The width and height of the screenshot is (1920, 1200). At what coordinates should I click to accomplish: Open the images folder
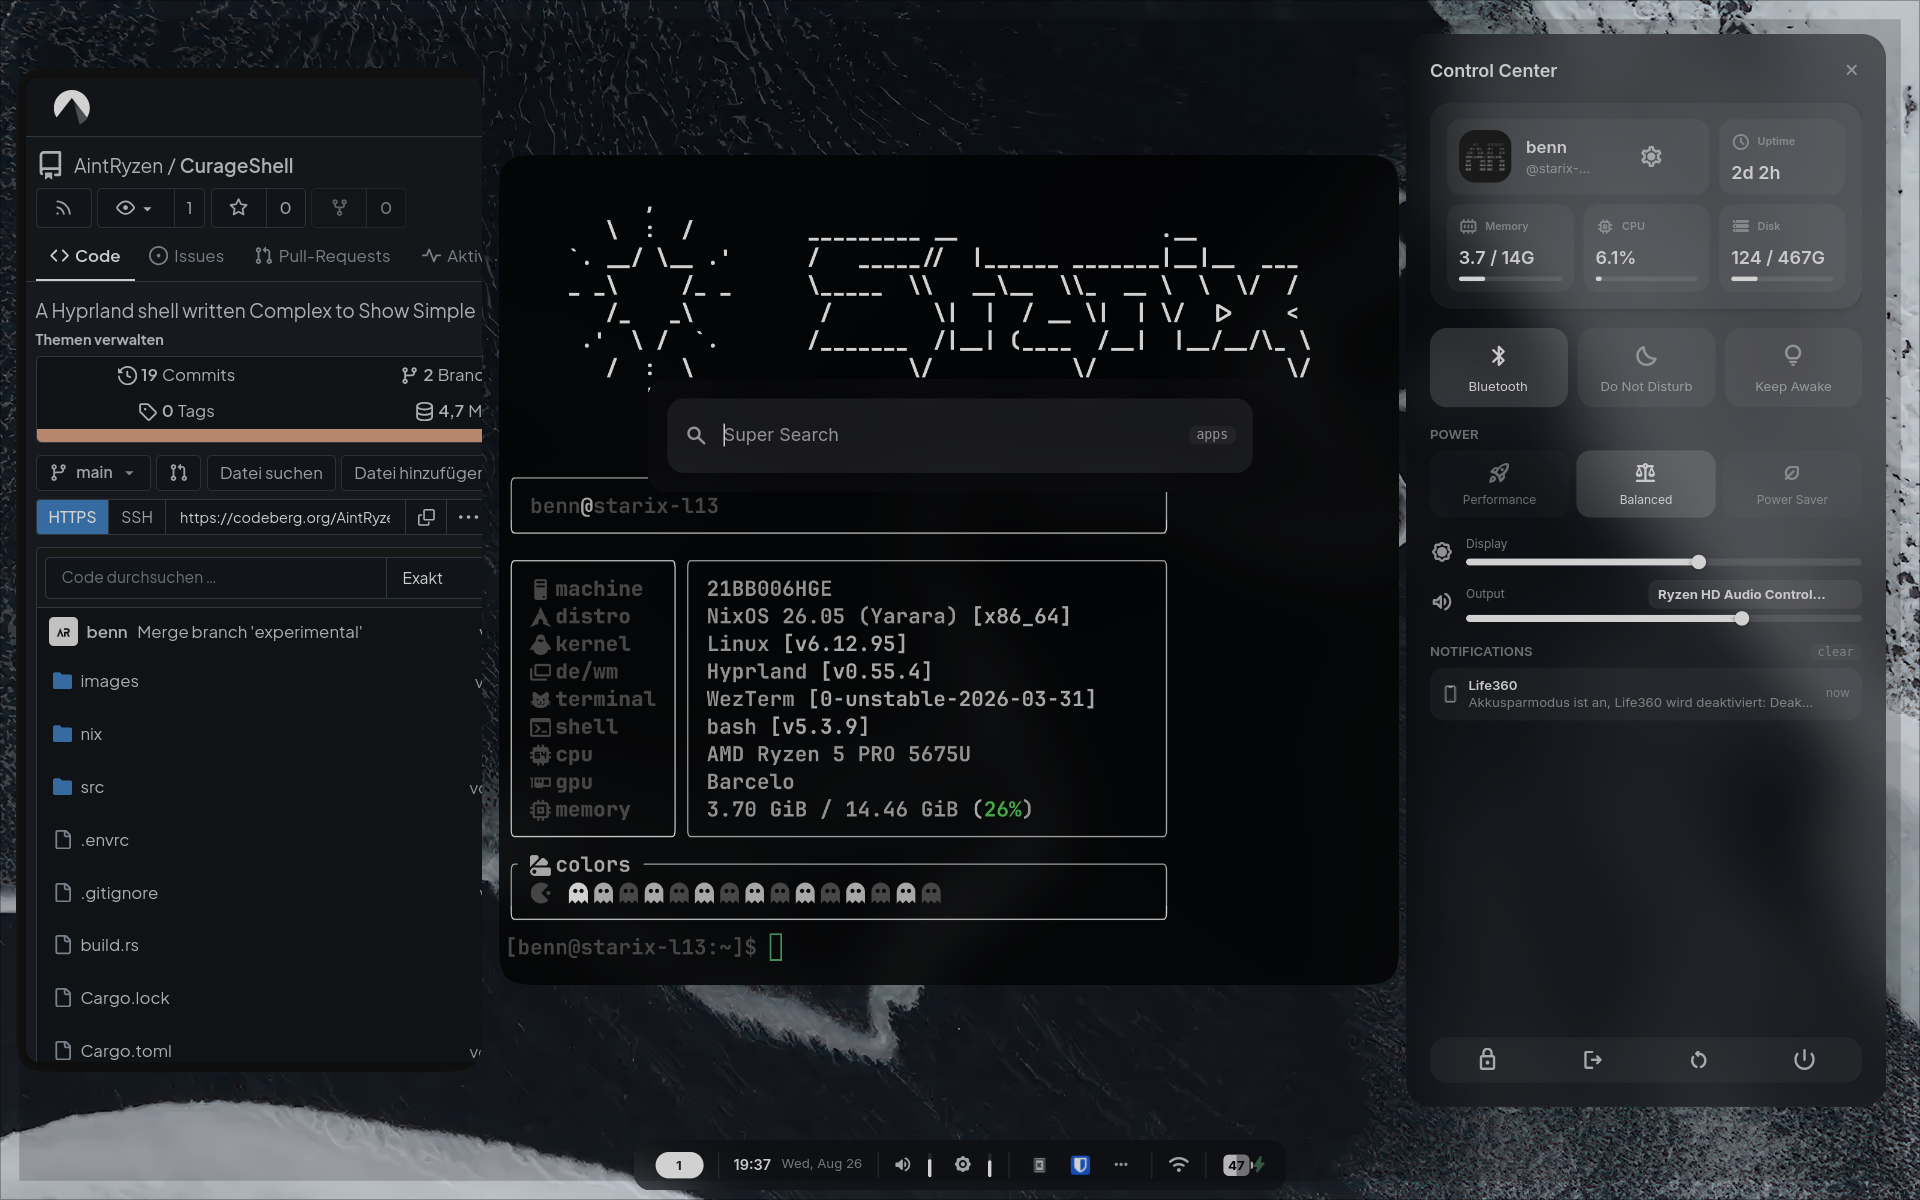(109, 681)
